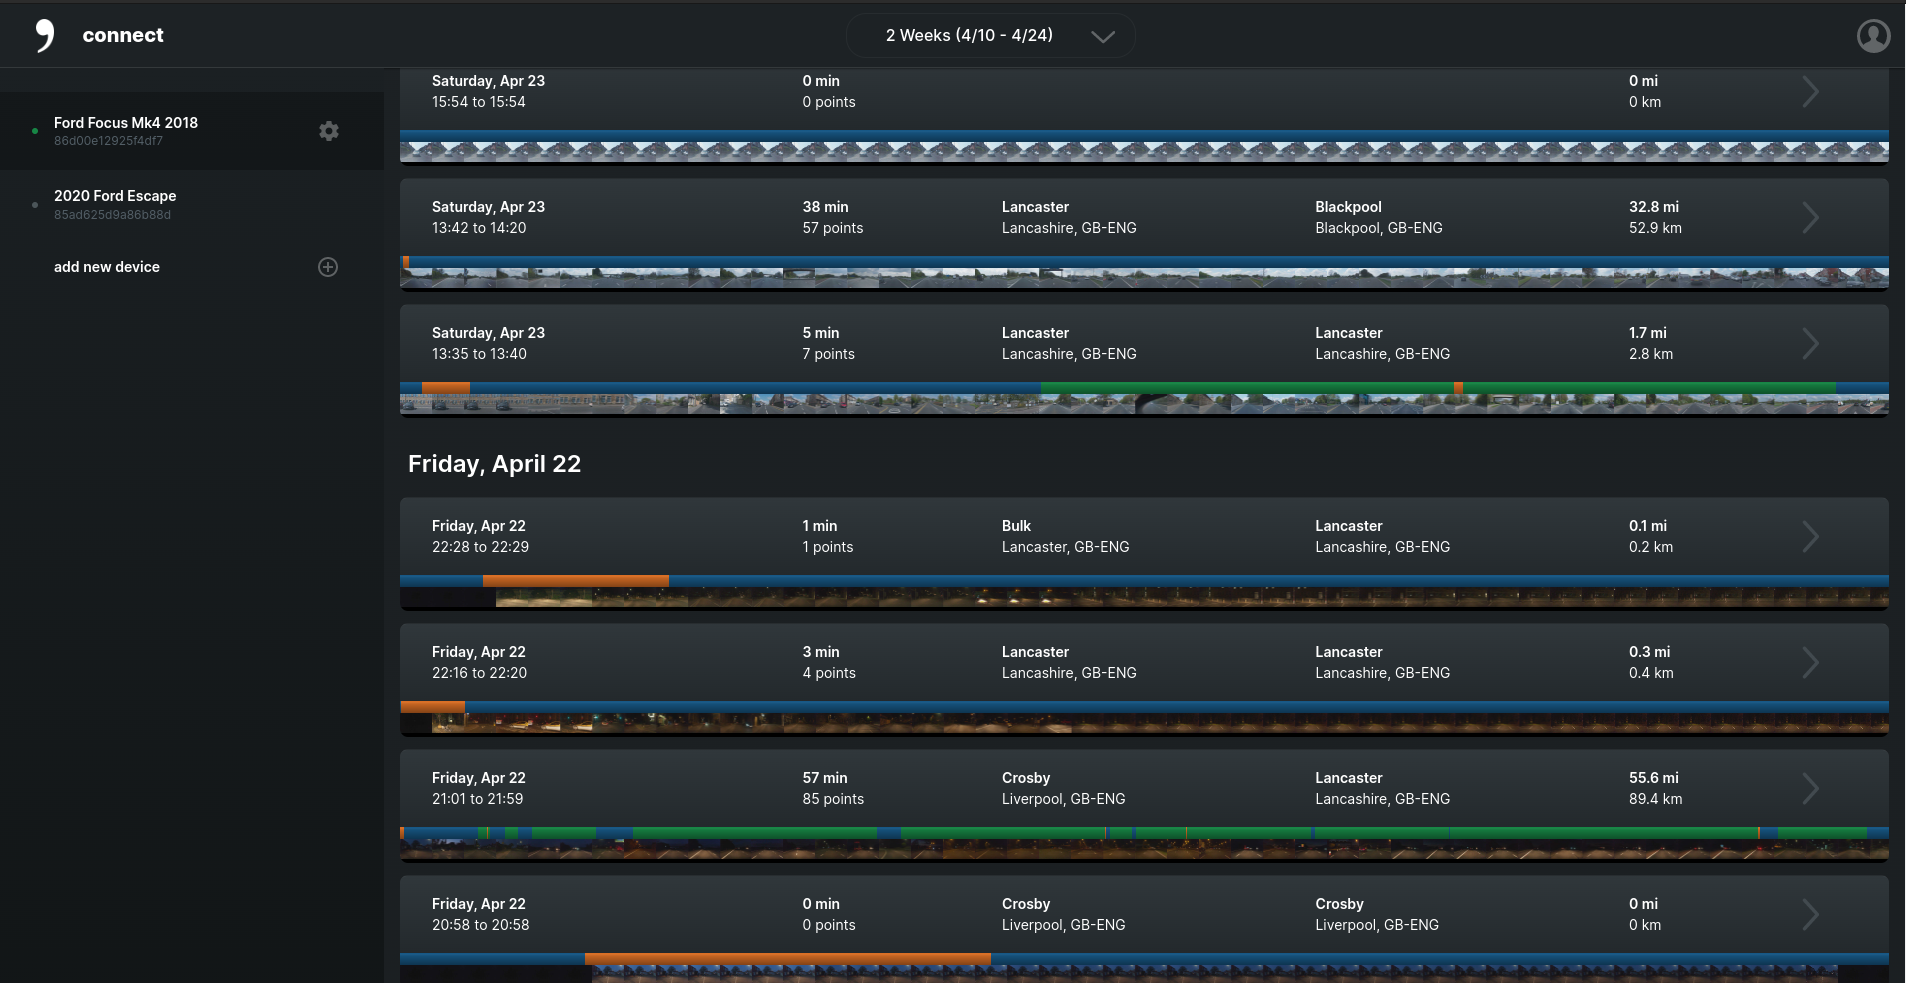Click add new device link

(107, 267)
